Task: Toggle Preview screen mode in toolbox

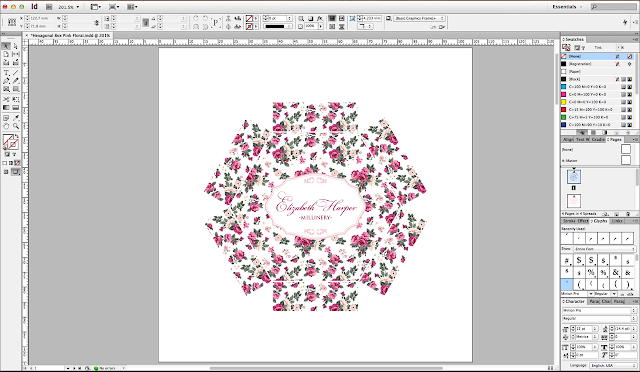Action: [15, 172]
